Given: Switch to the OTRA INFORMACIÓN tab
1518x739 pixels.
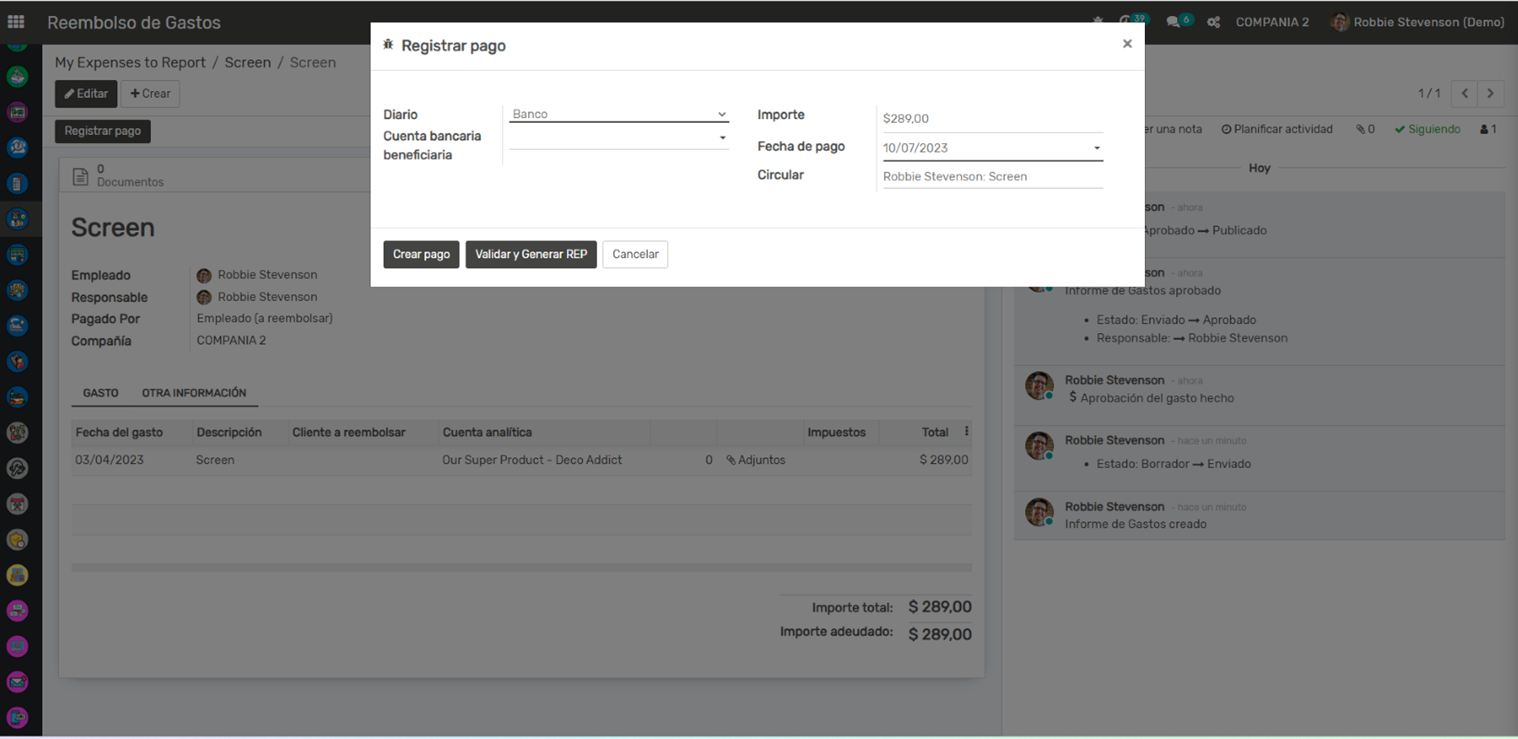Looking at the screenshot, I should (193, 393).
